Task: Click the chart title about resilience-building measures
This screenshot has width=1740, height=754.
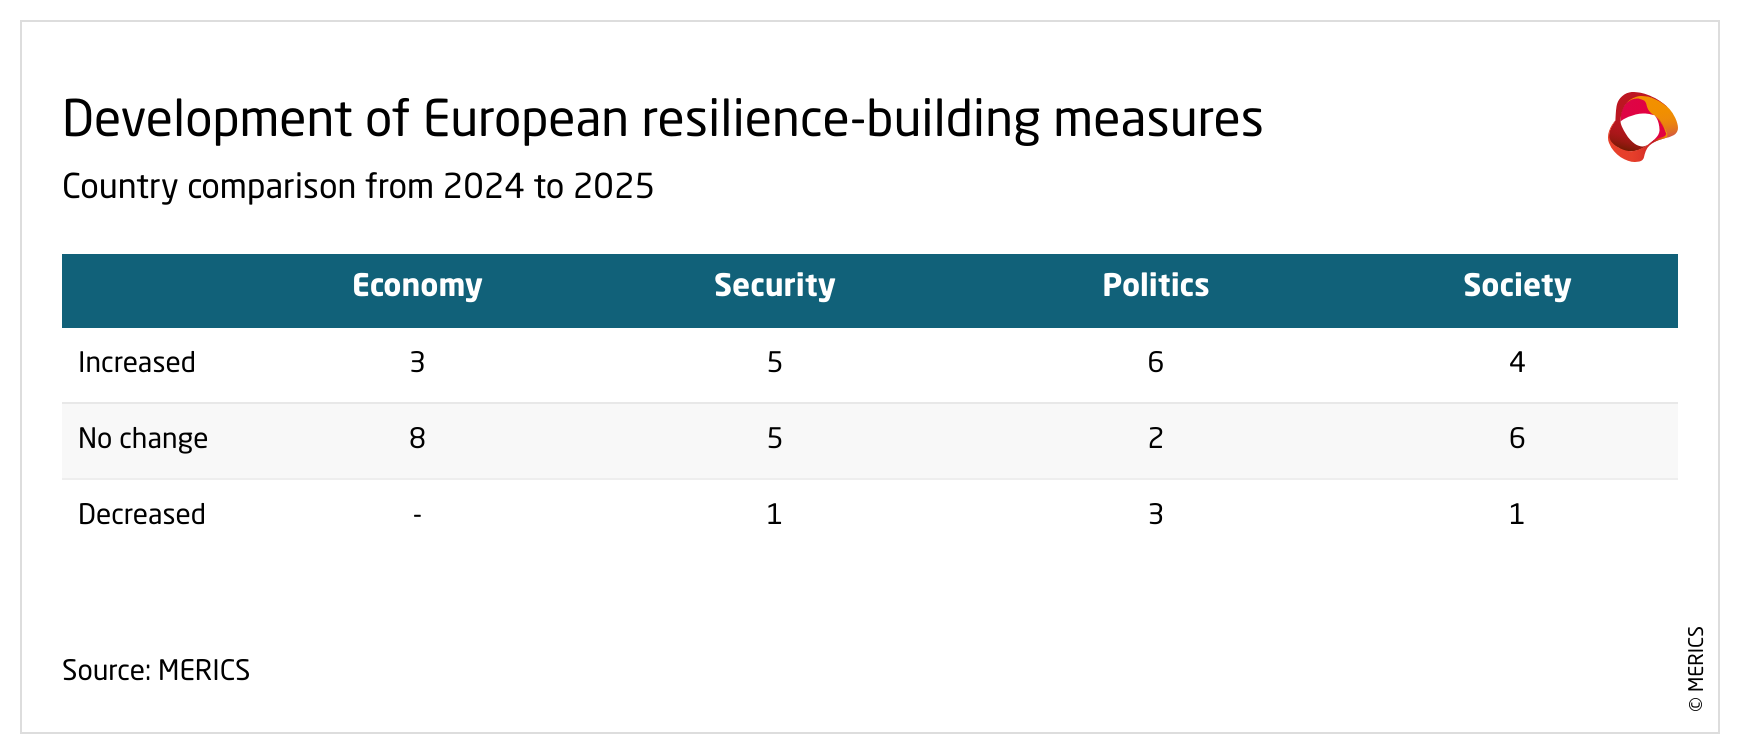Action: (662, 119)
